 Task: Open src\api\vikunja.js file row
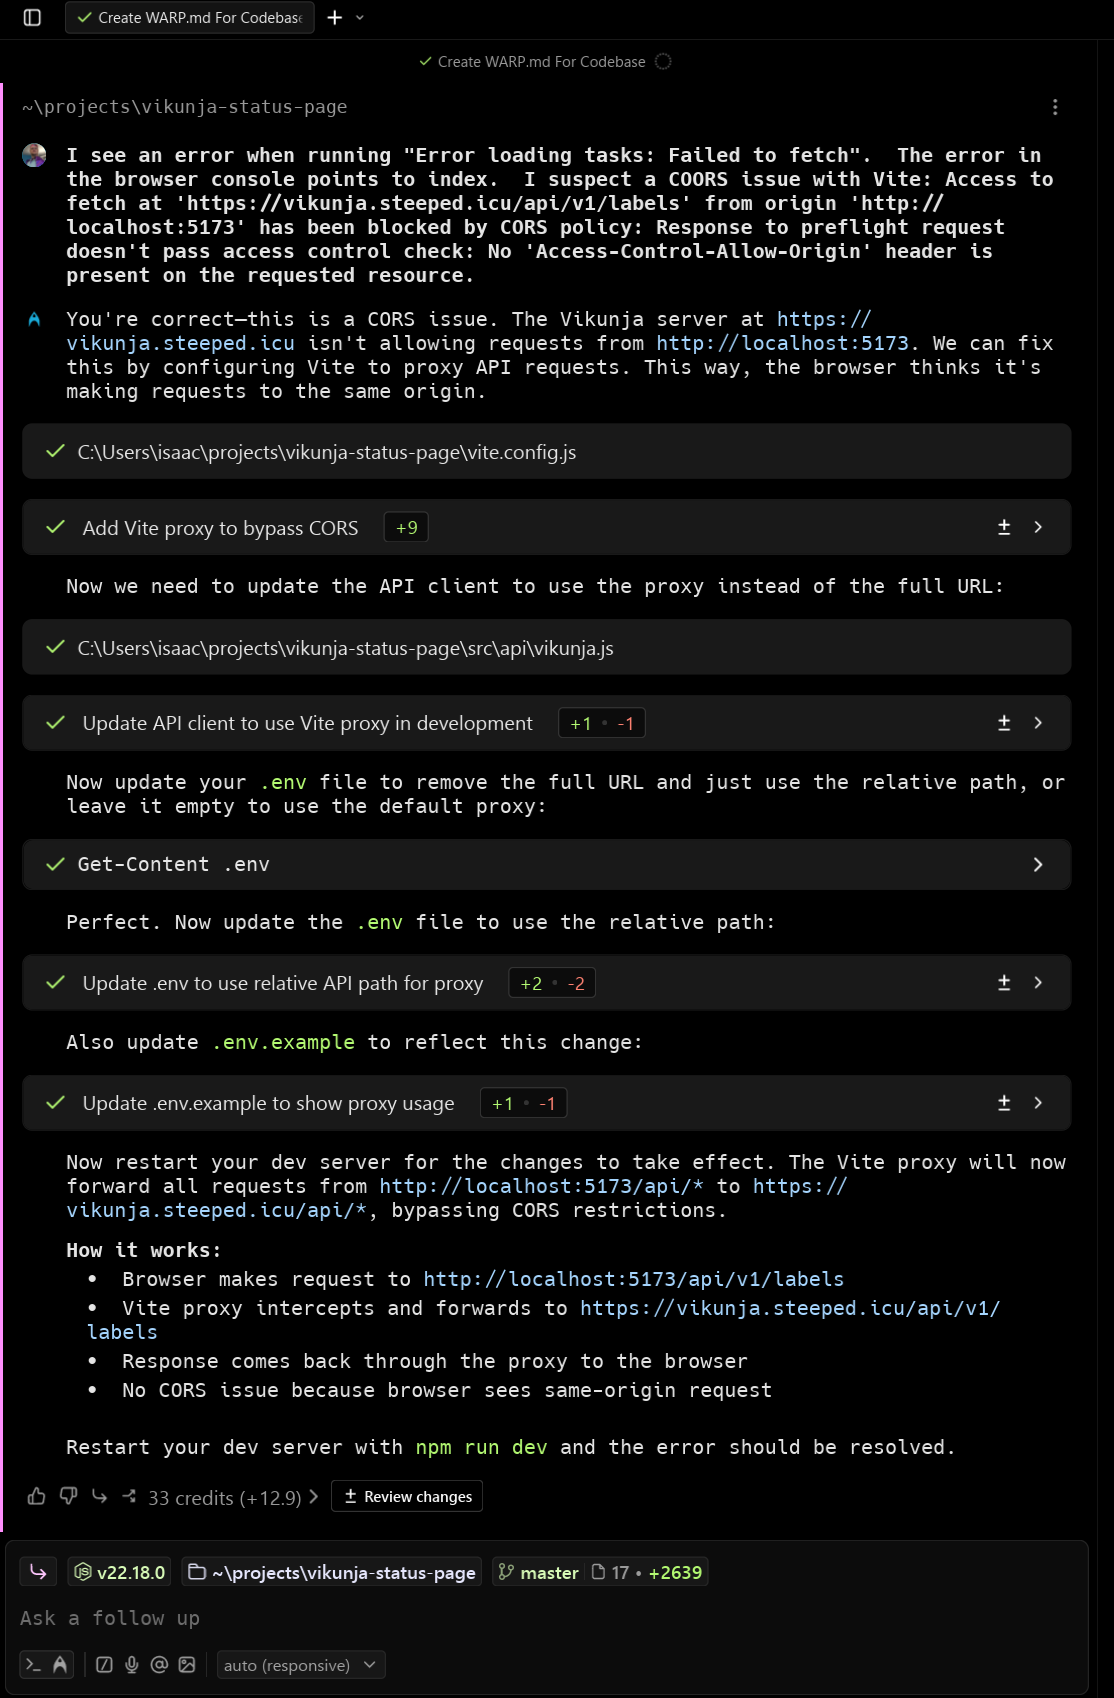[547, 648]
